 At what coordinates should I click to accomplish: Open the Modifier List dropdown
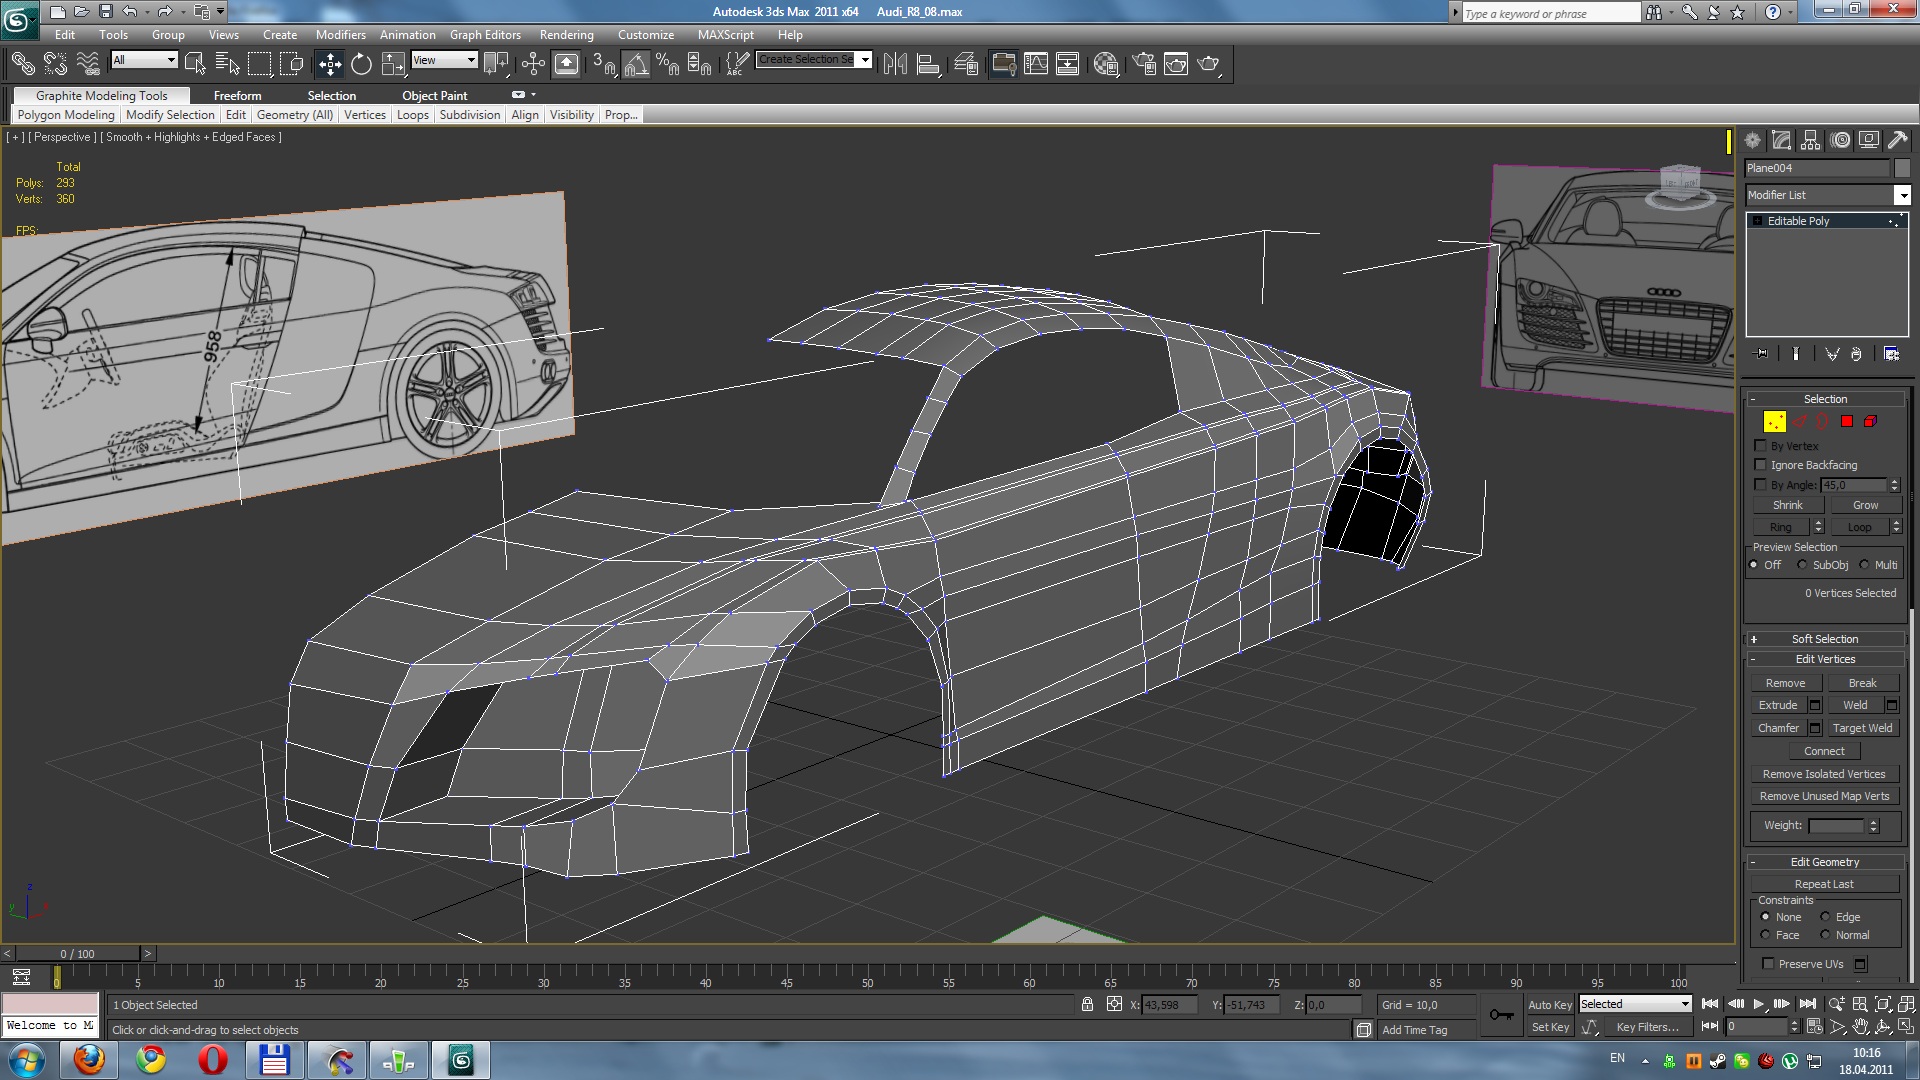1902,195
